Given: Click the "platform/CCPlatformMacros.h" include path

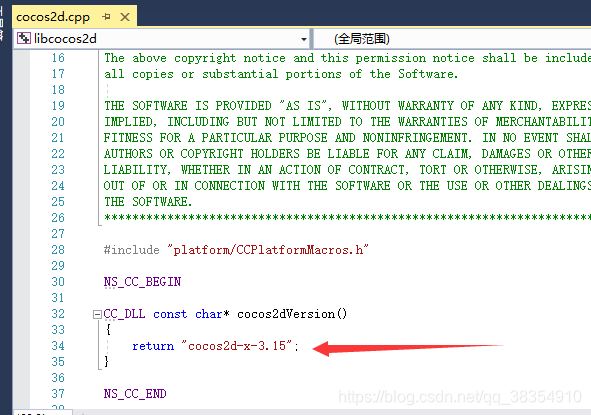Looking at the screenshot, I should click(268, 250).
